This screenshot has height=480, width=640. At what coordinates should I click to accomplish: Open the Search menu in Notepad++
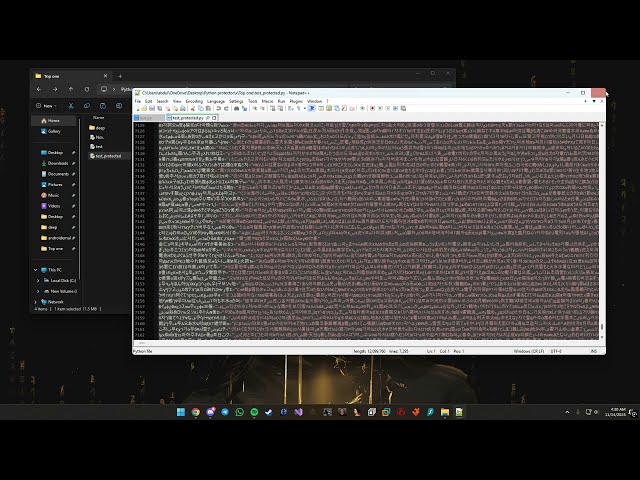pos(162,101)
